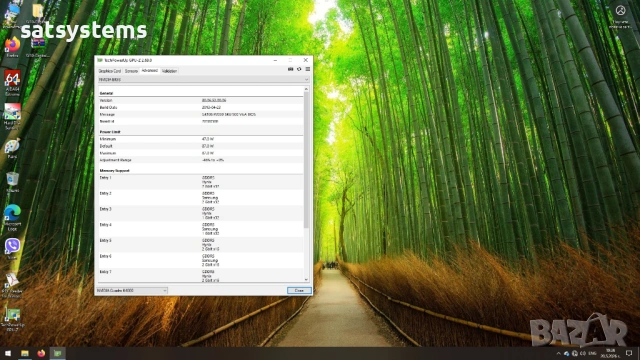
Task: Show hidden system tray icons
Action: point(558,353)
